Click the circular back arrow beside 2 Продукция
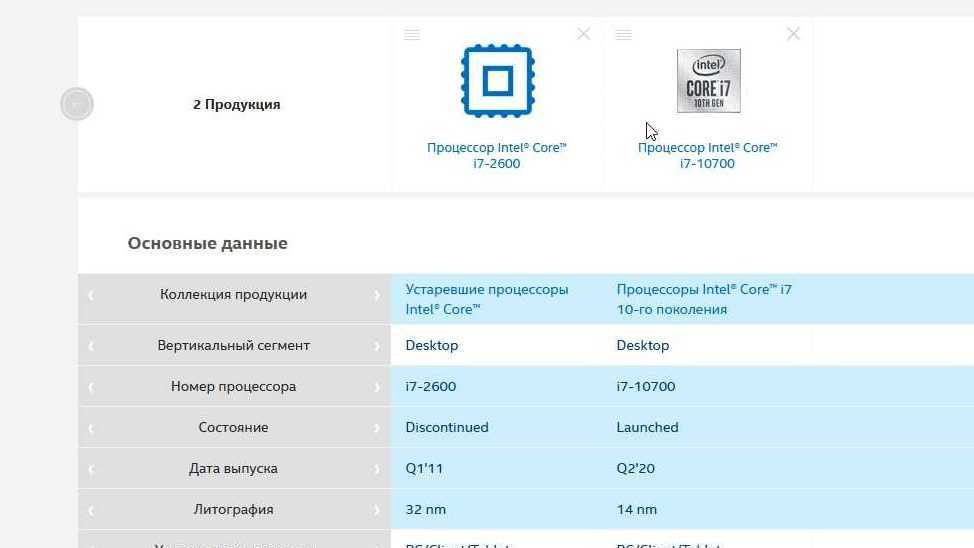 tap(76, 104)
